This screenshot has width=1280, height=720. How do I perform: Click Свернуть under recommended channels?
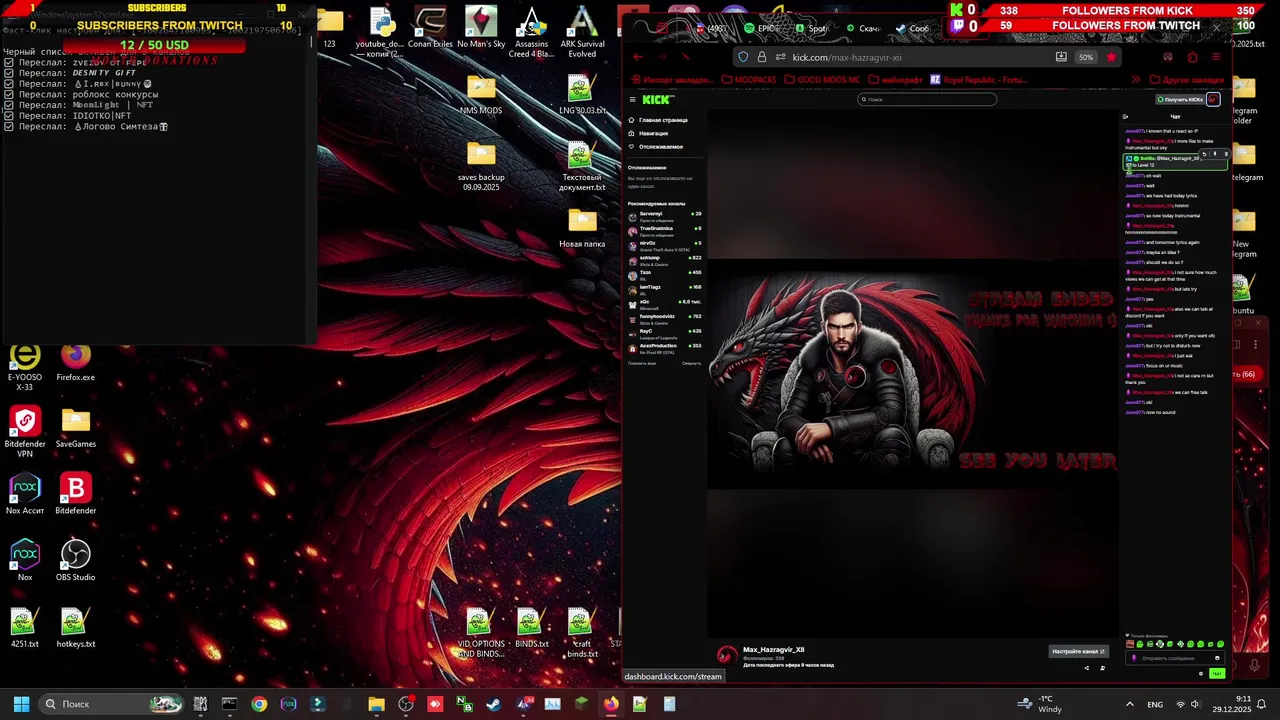click(691, 363)
